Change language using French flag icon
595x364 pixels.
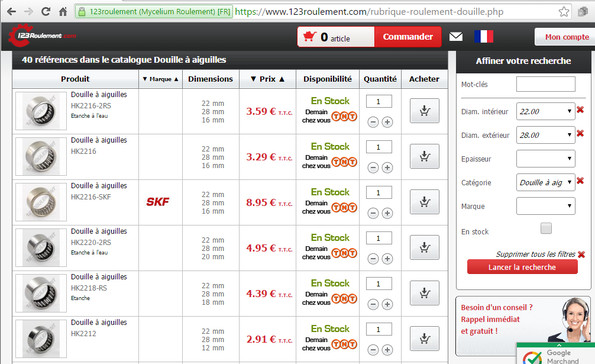pyautogui.click(x=484, y=36)
